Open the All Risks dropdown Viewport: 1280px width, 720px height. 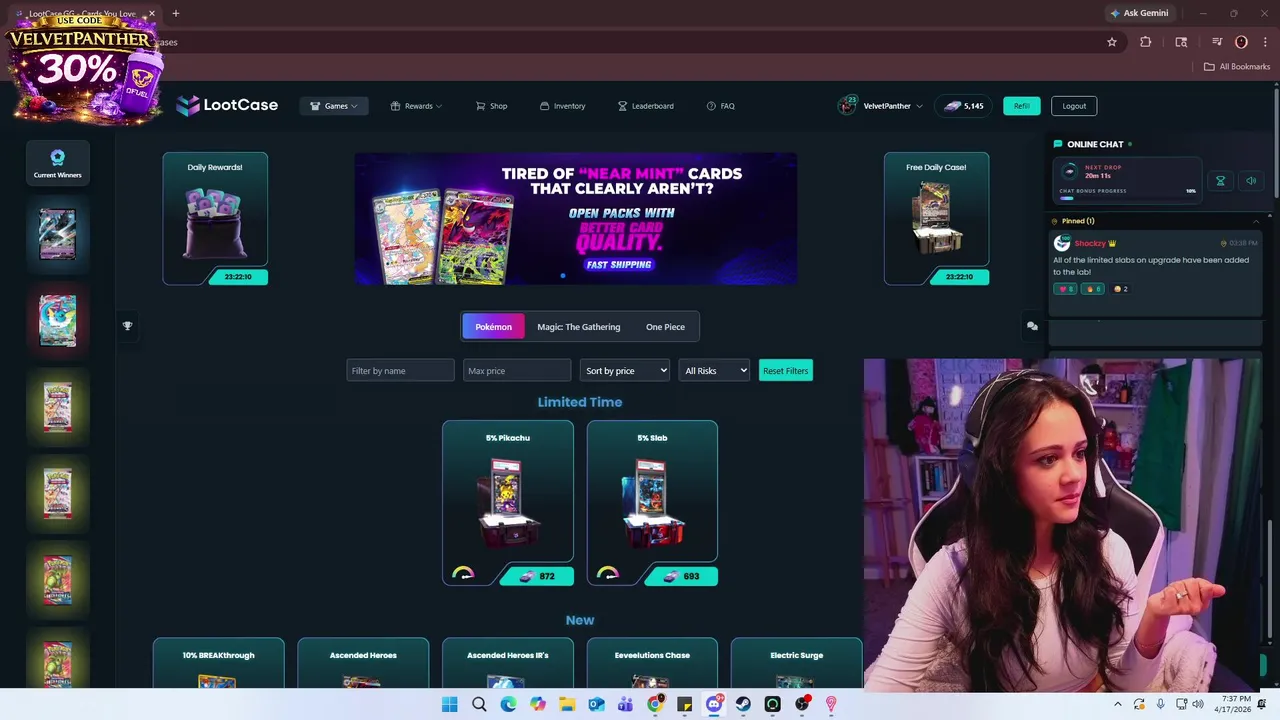click(714, 371)
